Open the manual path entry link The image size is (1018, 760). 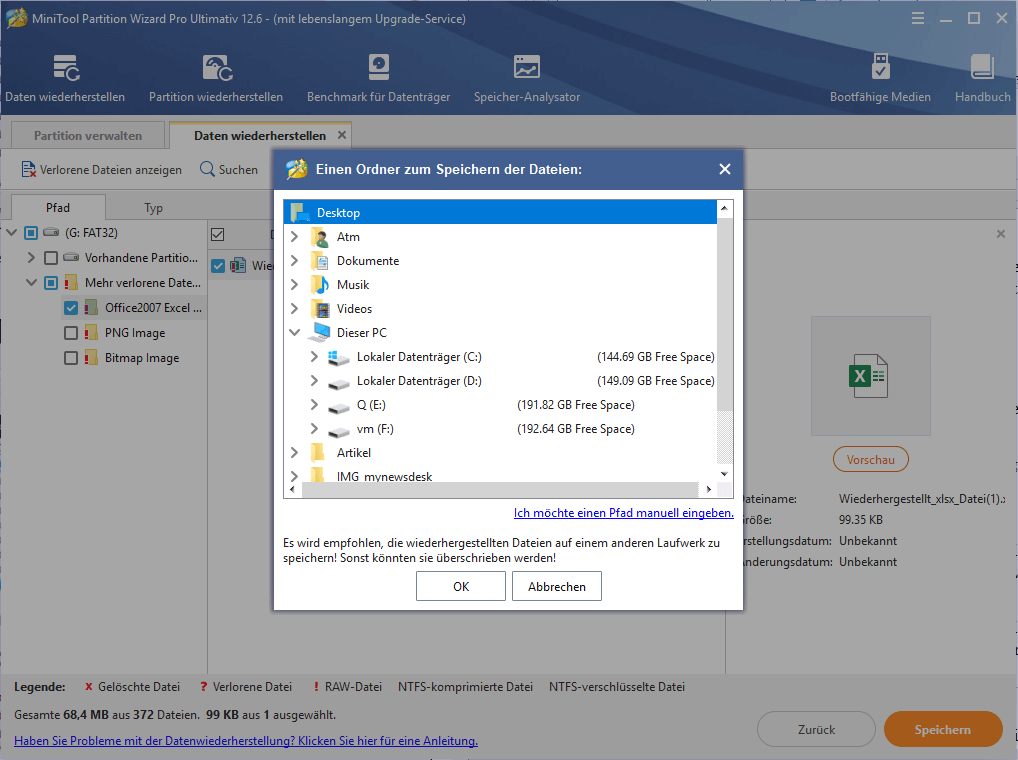click(624, 513)
